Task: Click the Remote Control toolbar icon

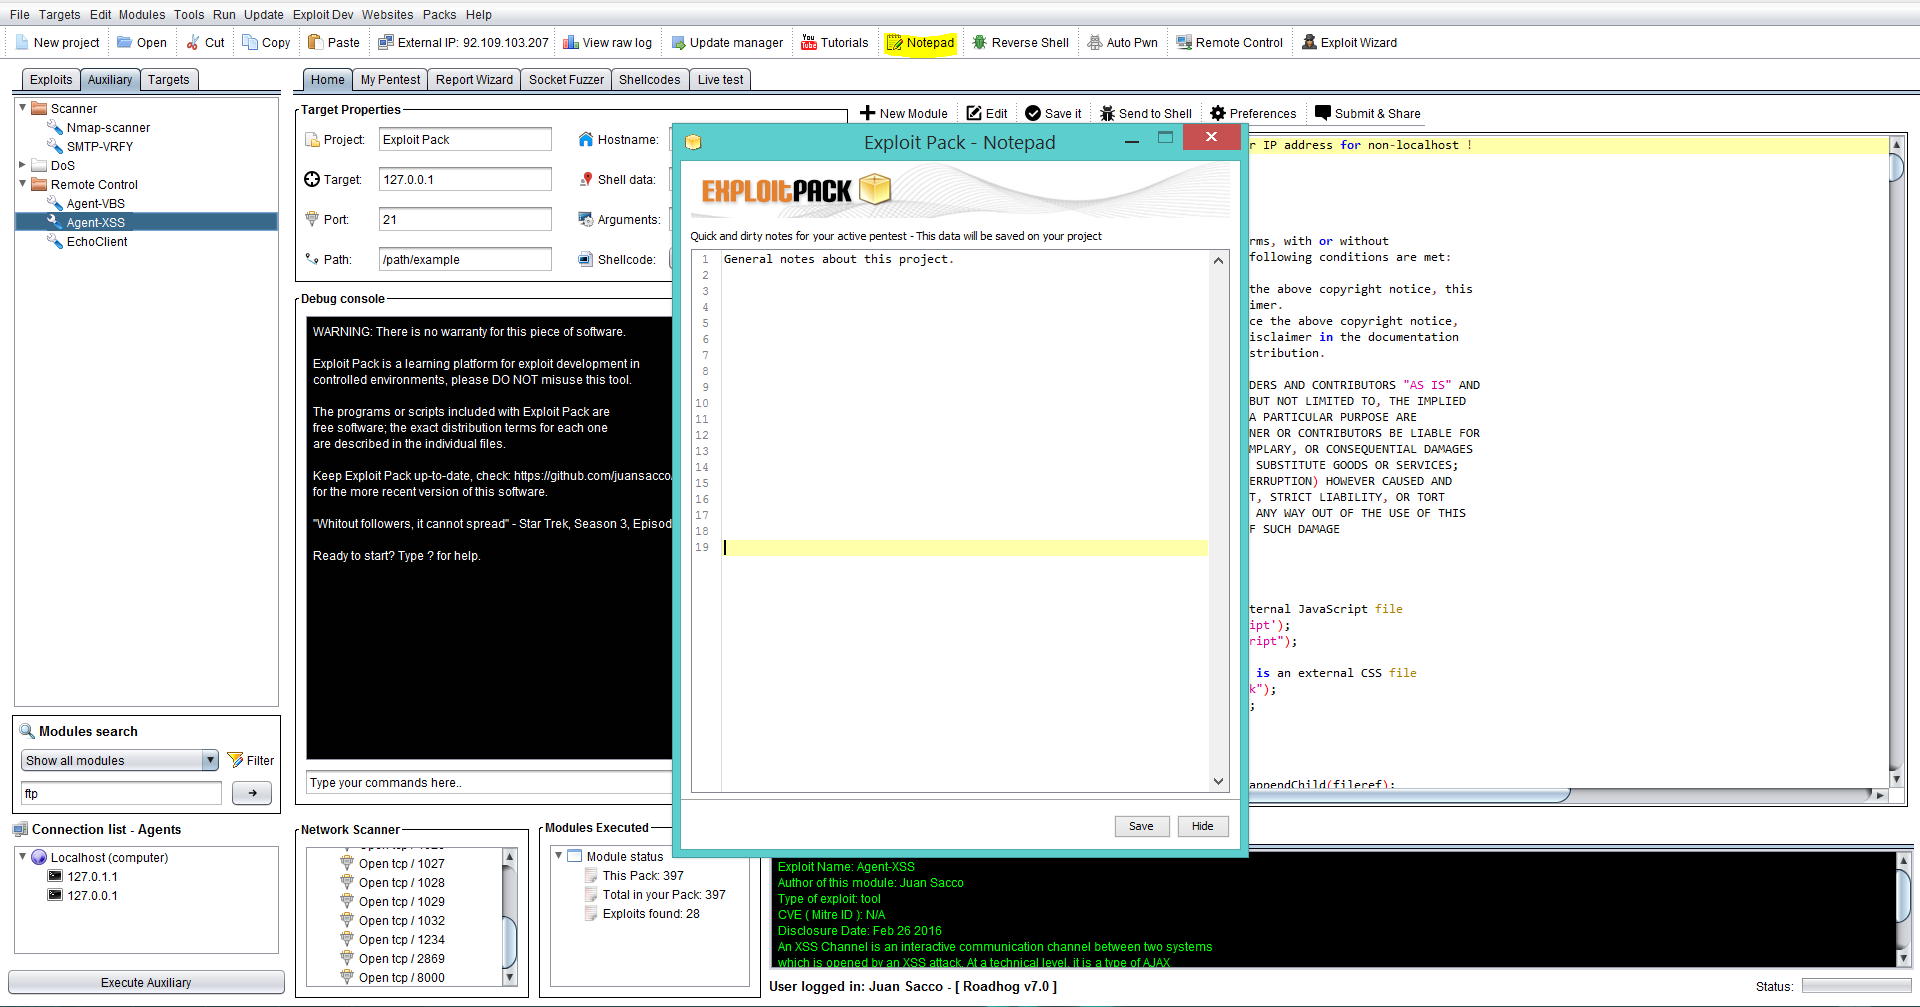Action: [1229, 43]
